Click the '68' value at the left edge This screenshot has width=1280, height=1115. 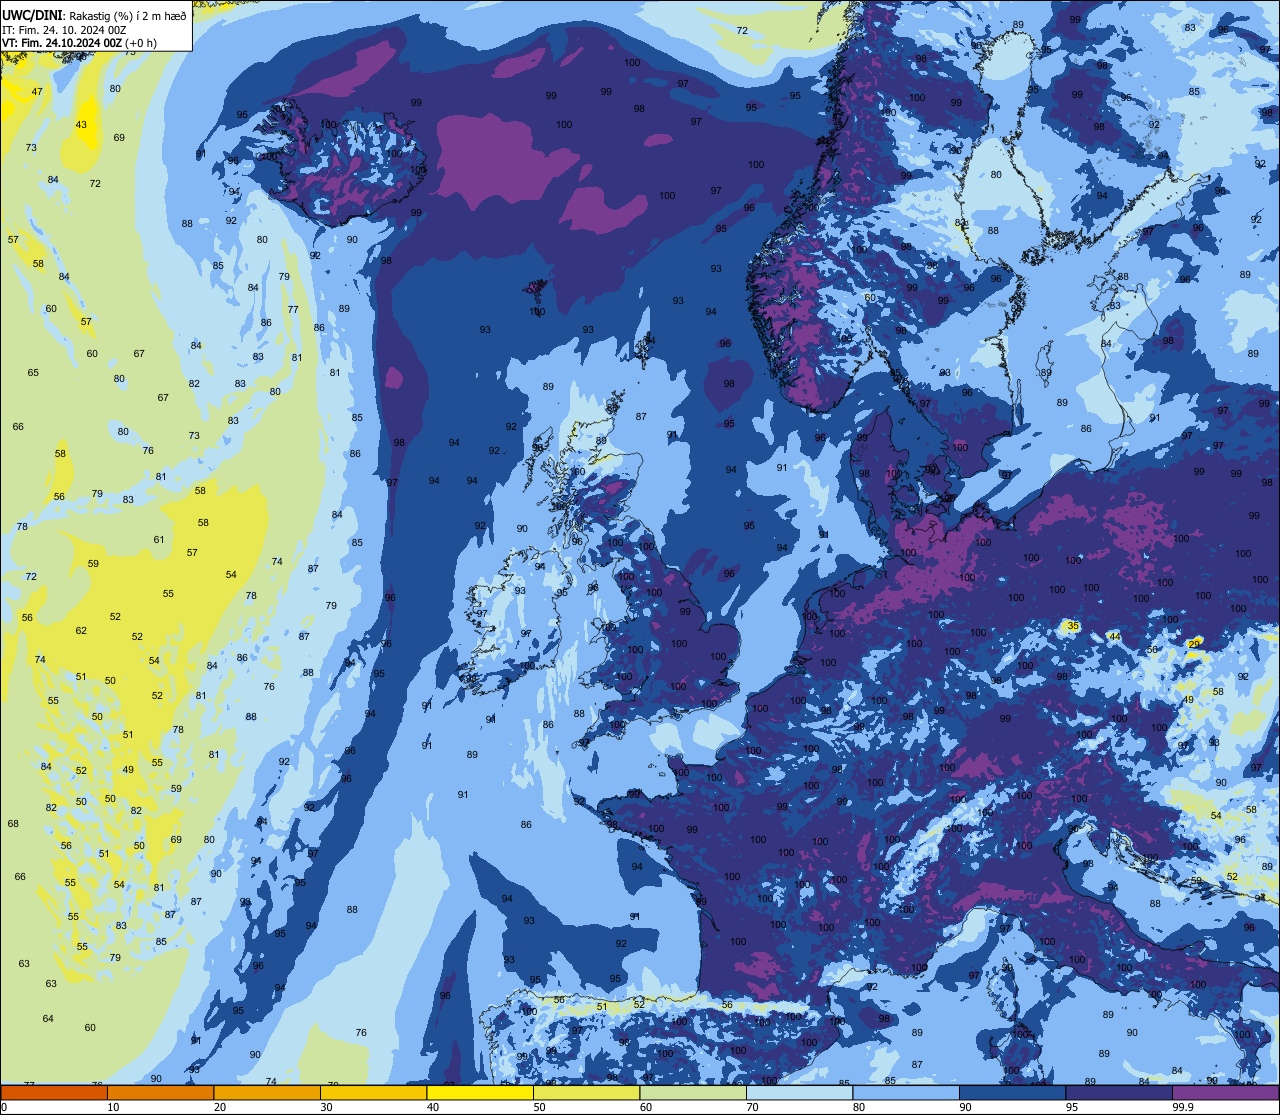pyautogui.click(x=13, y=824)
